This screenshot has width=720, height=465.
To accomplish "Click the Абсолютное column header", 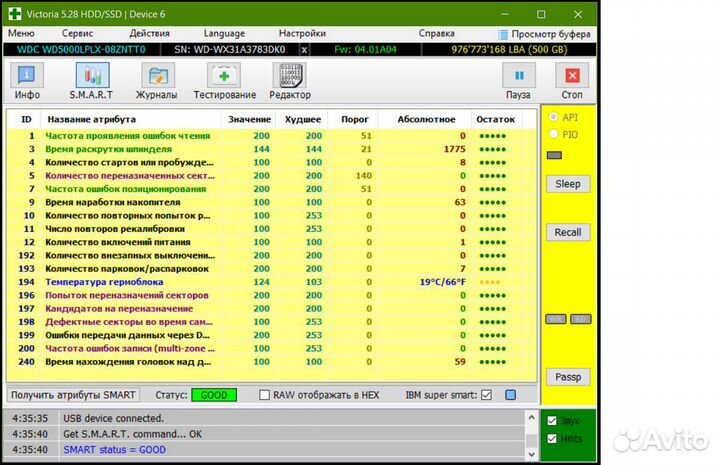I will (426, 119).
